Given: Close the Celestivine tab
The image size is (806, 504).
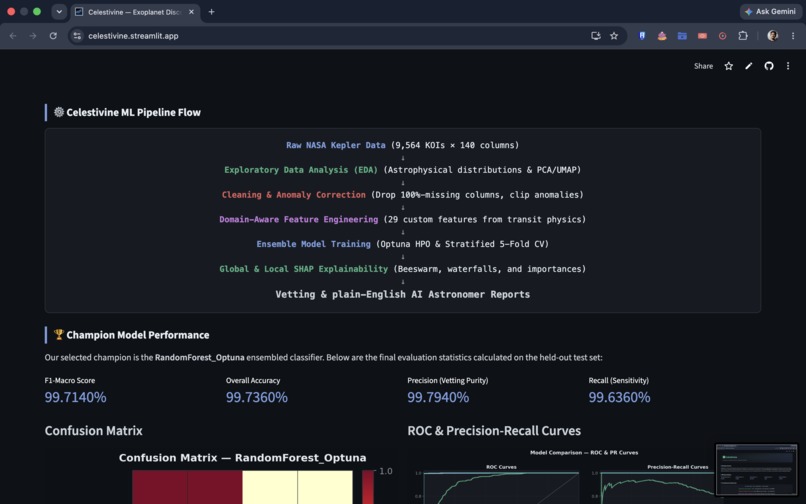Looking at the screenshot, I should tap(191, 12).
